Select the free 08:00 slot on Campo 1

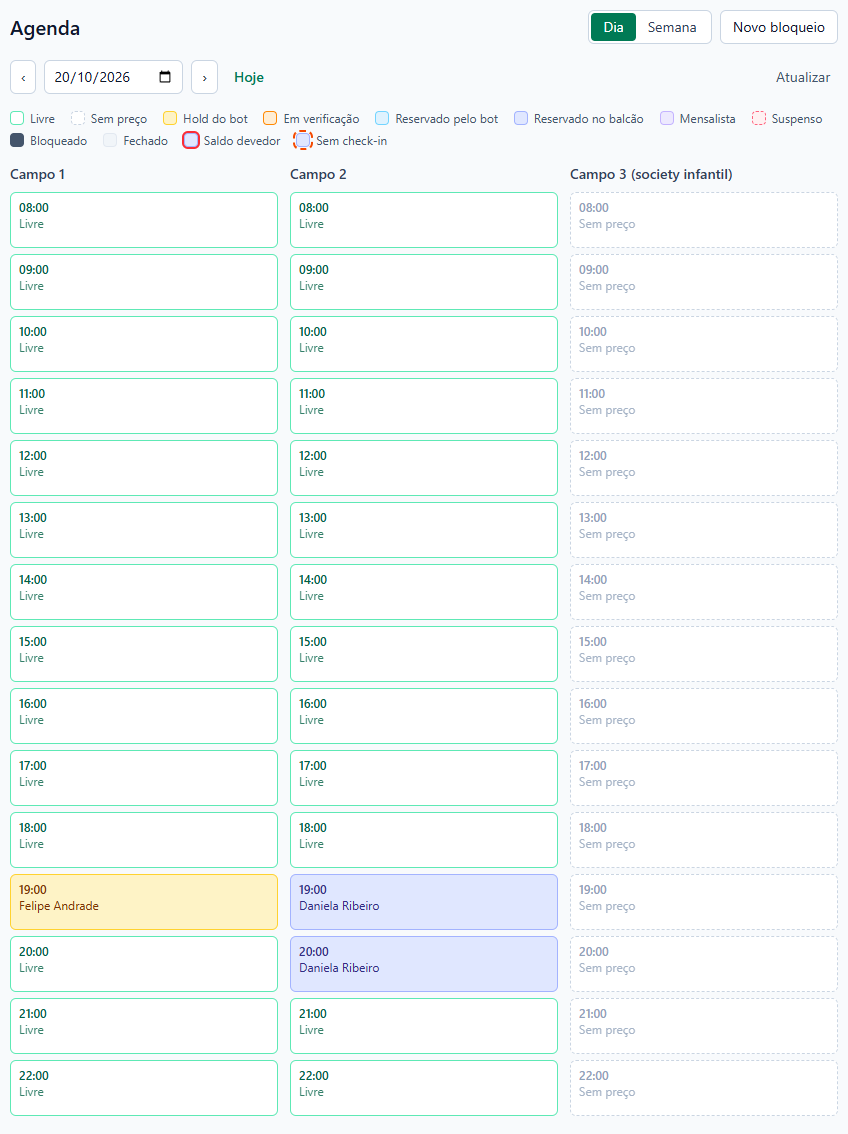point(144,220)
